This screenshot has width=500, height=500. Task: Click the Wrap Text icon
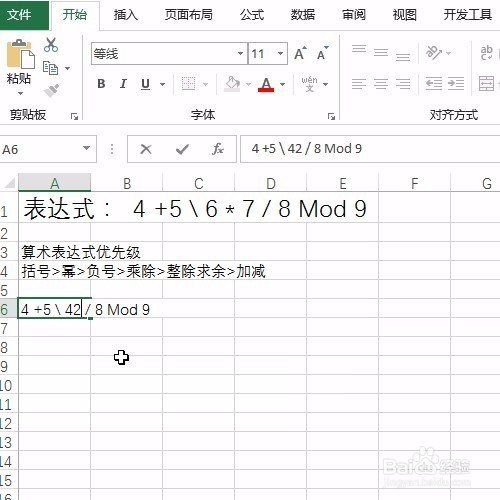[487, 53]
